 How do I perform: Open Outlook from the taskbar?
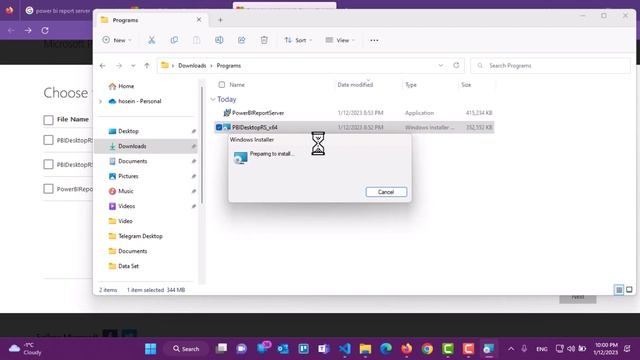[283, 349]
